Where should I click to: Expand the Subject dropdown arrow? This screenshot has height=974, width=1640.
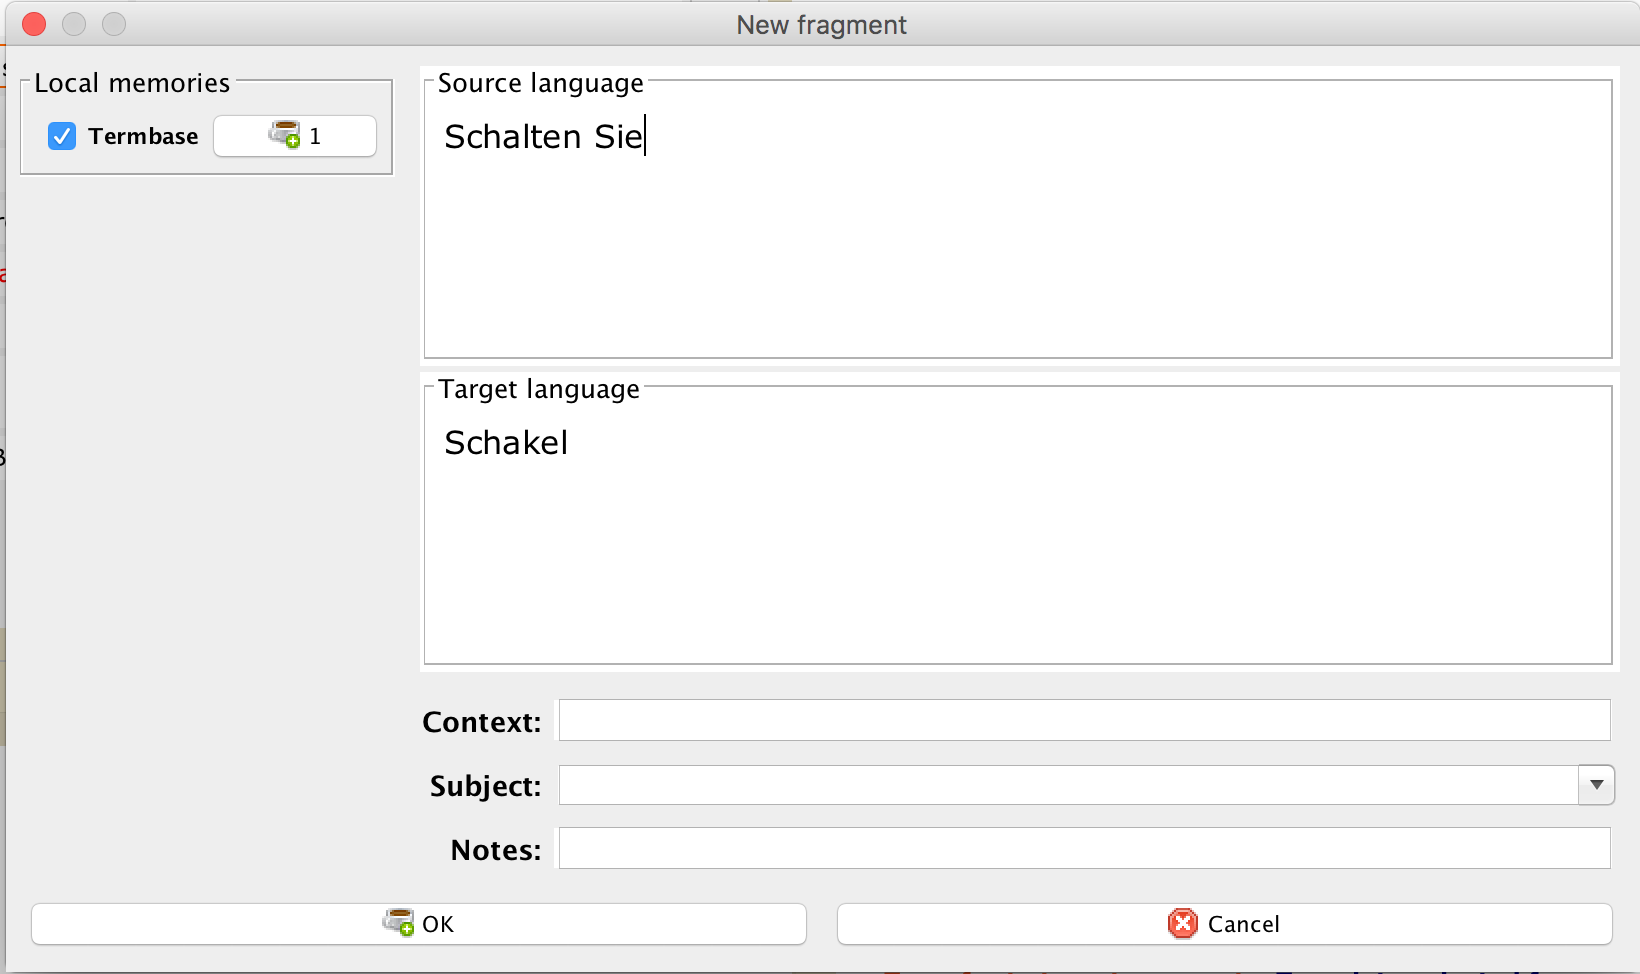(x=1596, y=785)
